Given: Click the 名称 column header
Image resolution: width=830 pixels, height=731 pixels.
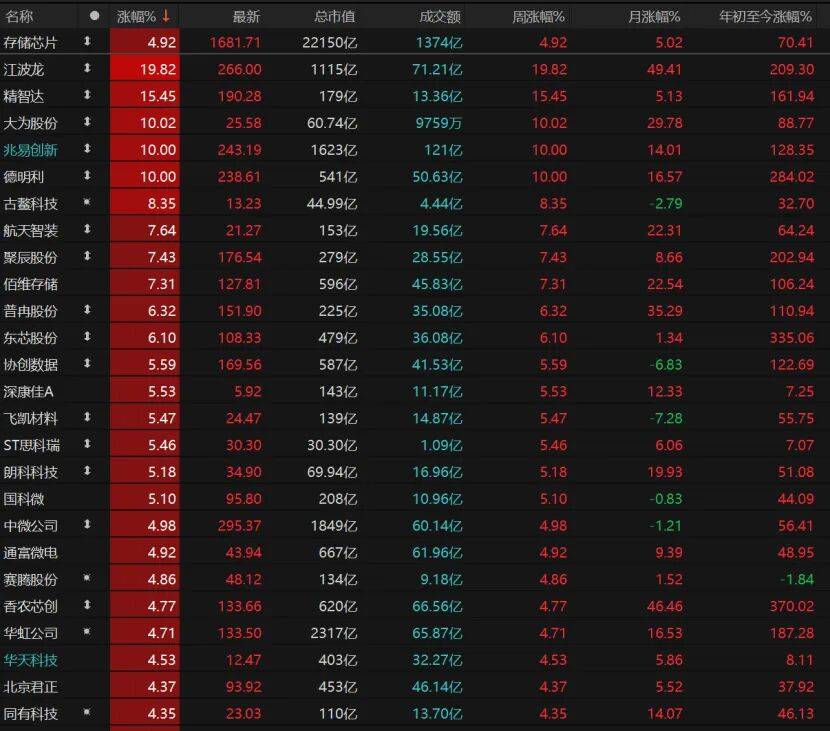Looking at the screenshot, I should (19, 16).
